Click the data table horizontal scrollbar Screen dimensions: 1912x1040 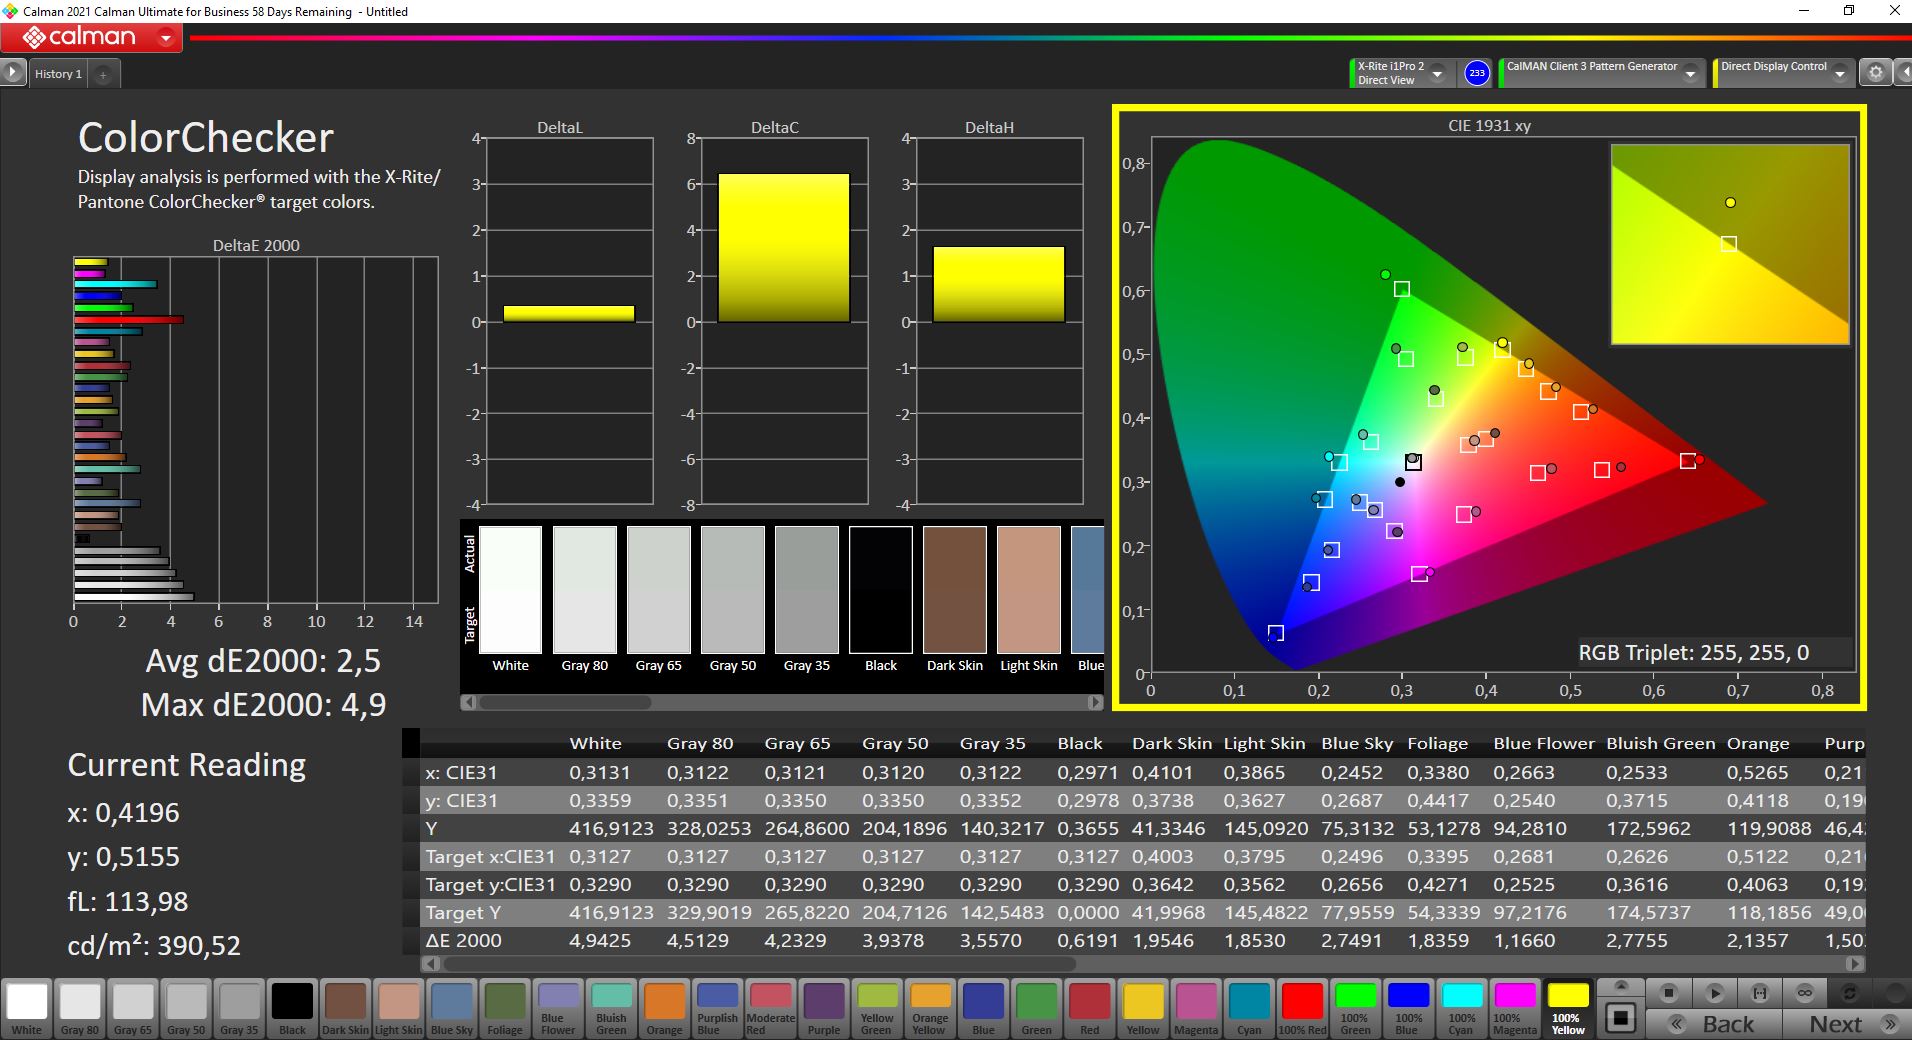(x=1143, y=964)
